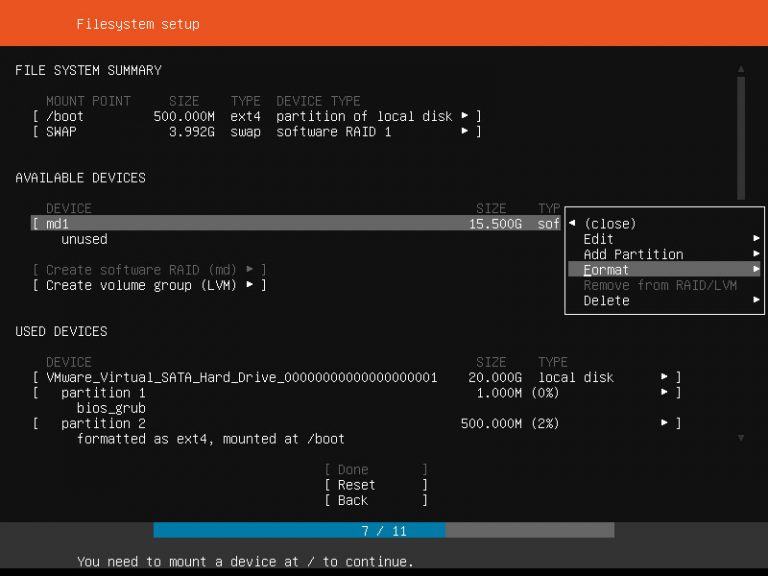768x576 pixels.
Task: Select the VMware_Virtual_SATA_Hard_Drive device row
Action: click(357, 377)
